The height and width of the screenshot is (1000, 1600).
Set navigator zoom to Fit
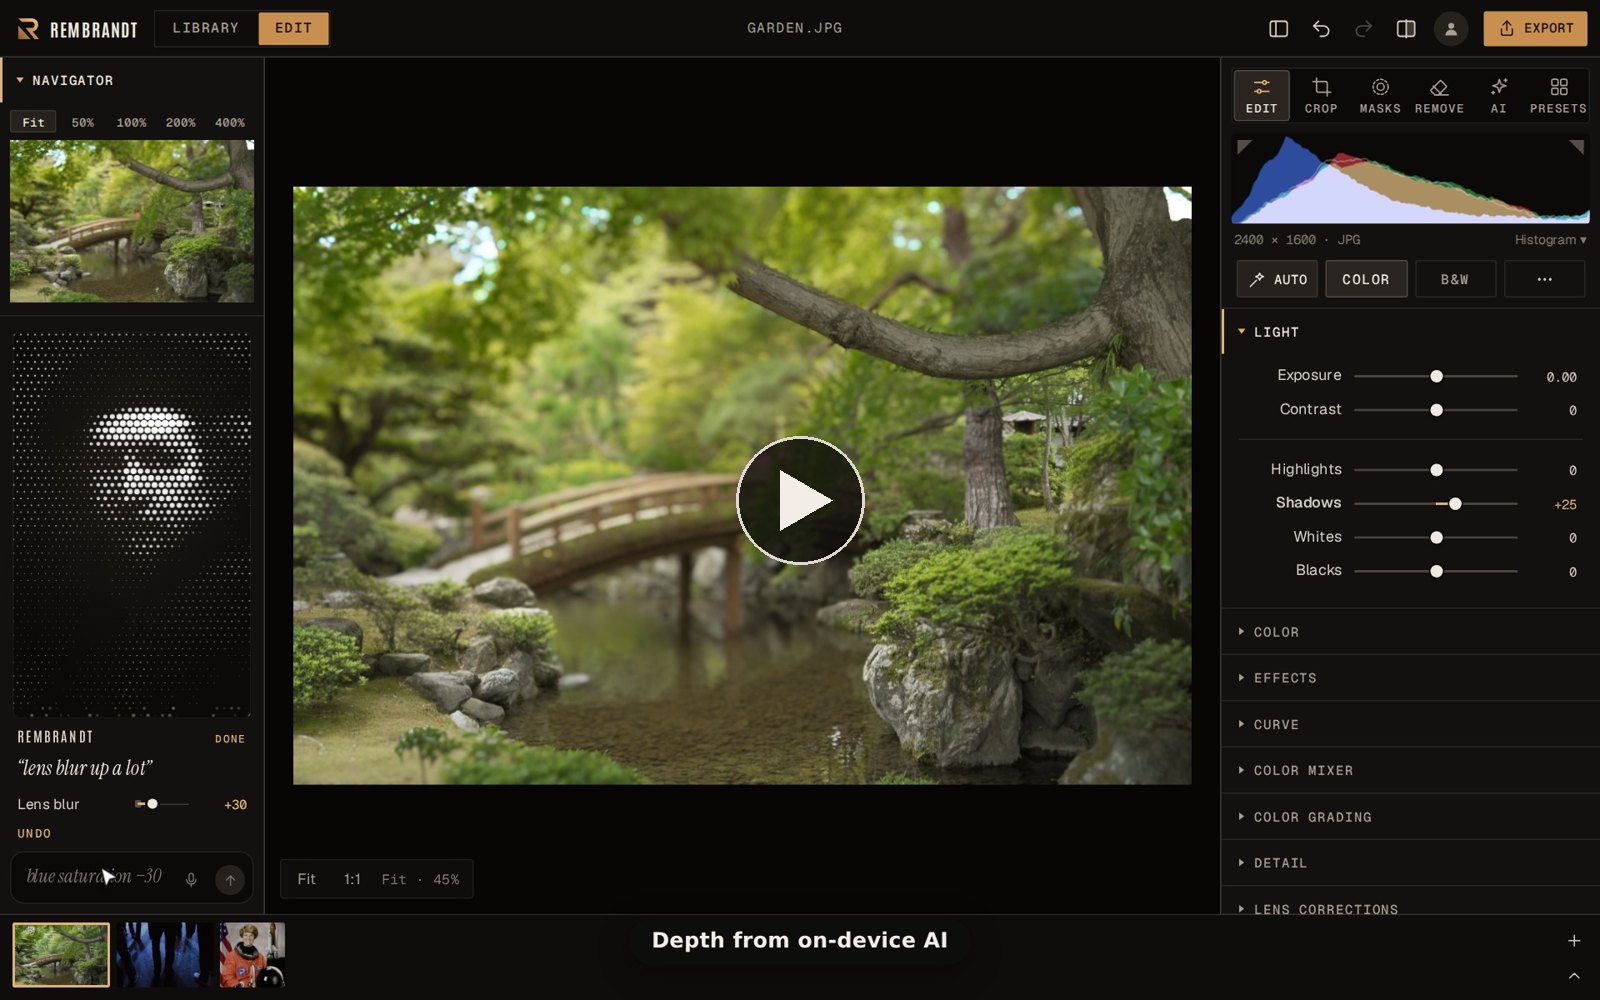click(x=33, y=122)
